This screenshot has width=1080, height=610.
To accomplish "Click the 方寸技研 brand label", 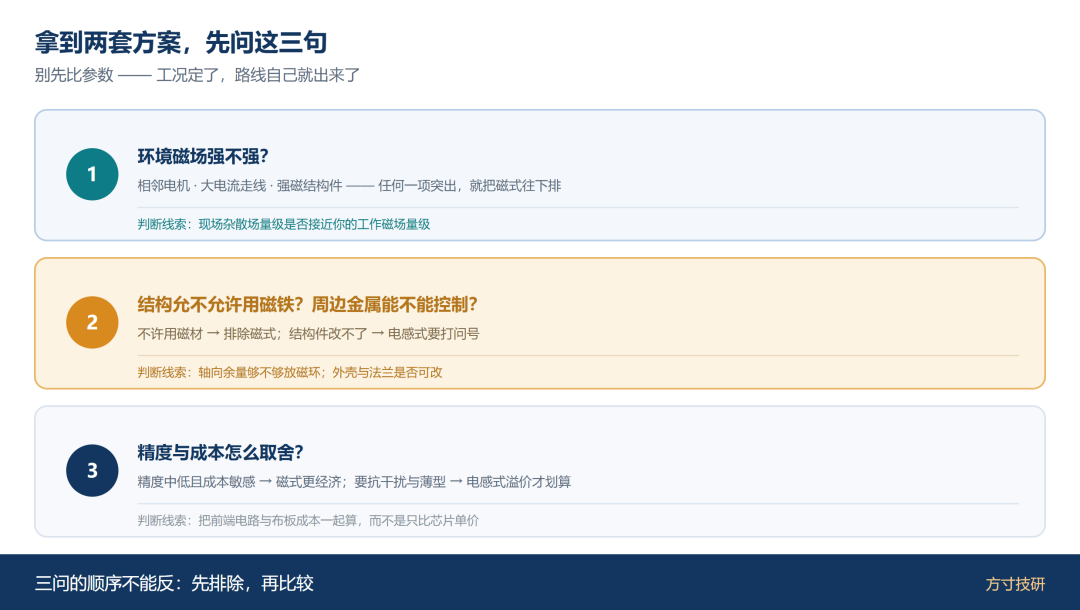I will point(1015,584).
